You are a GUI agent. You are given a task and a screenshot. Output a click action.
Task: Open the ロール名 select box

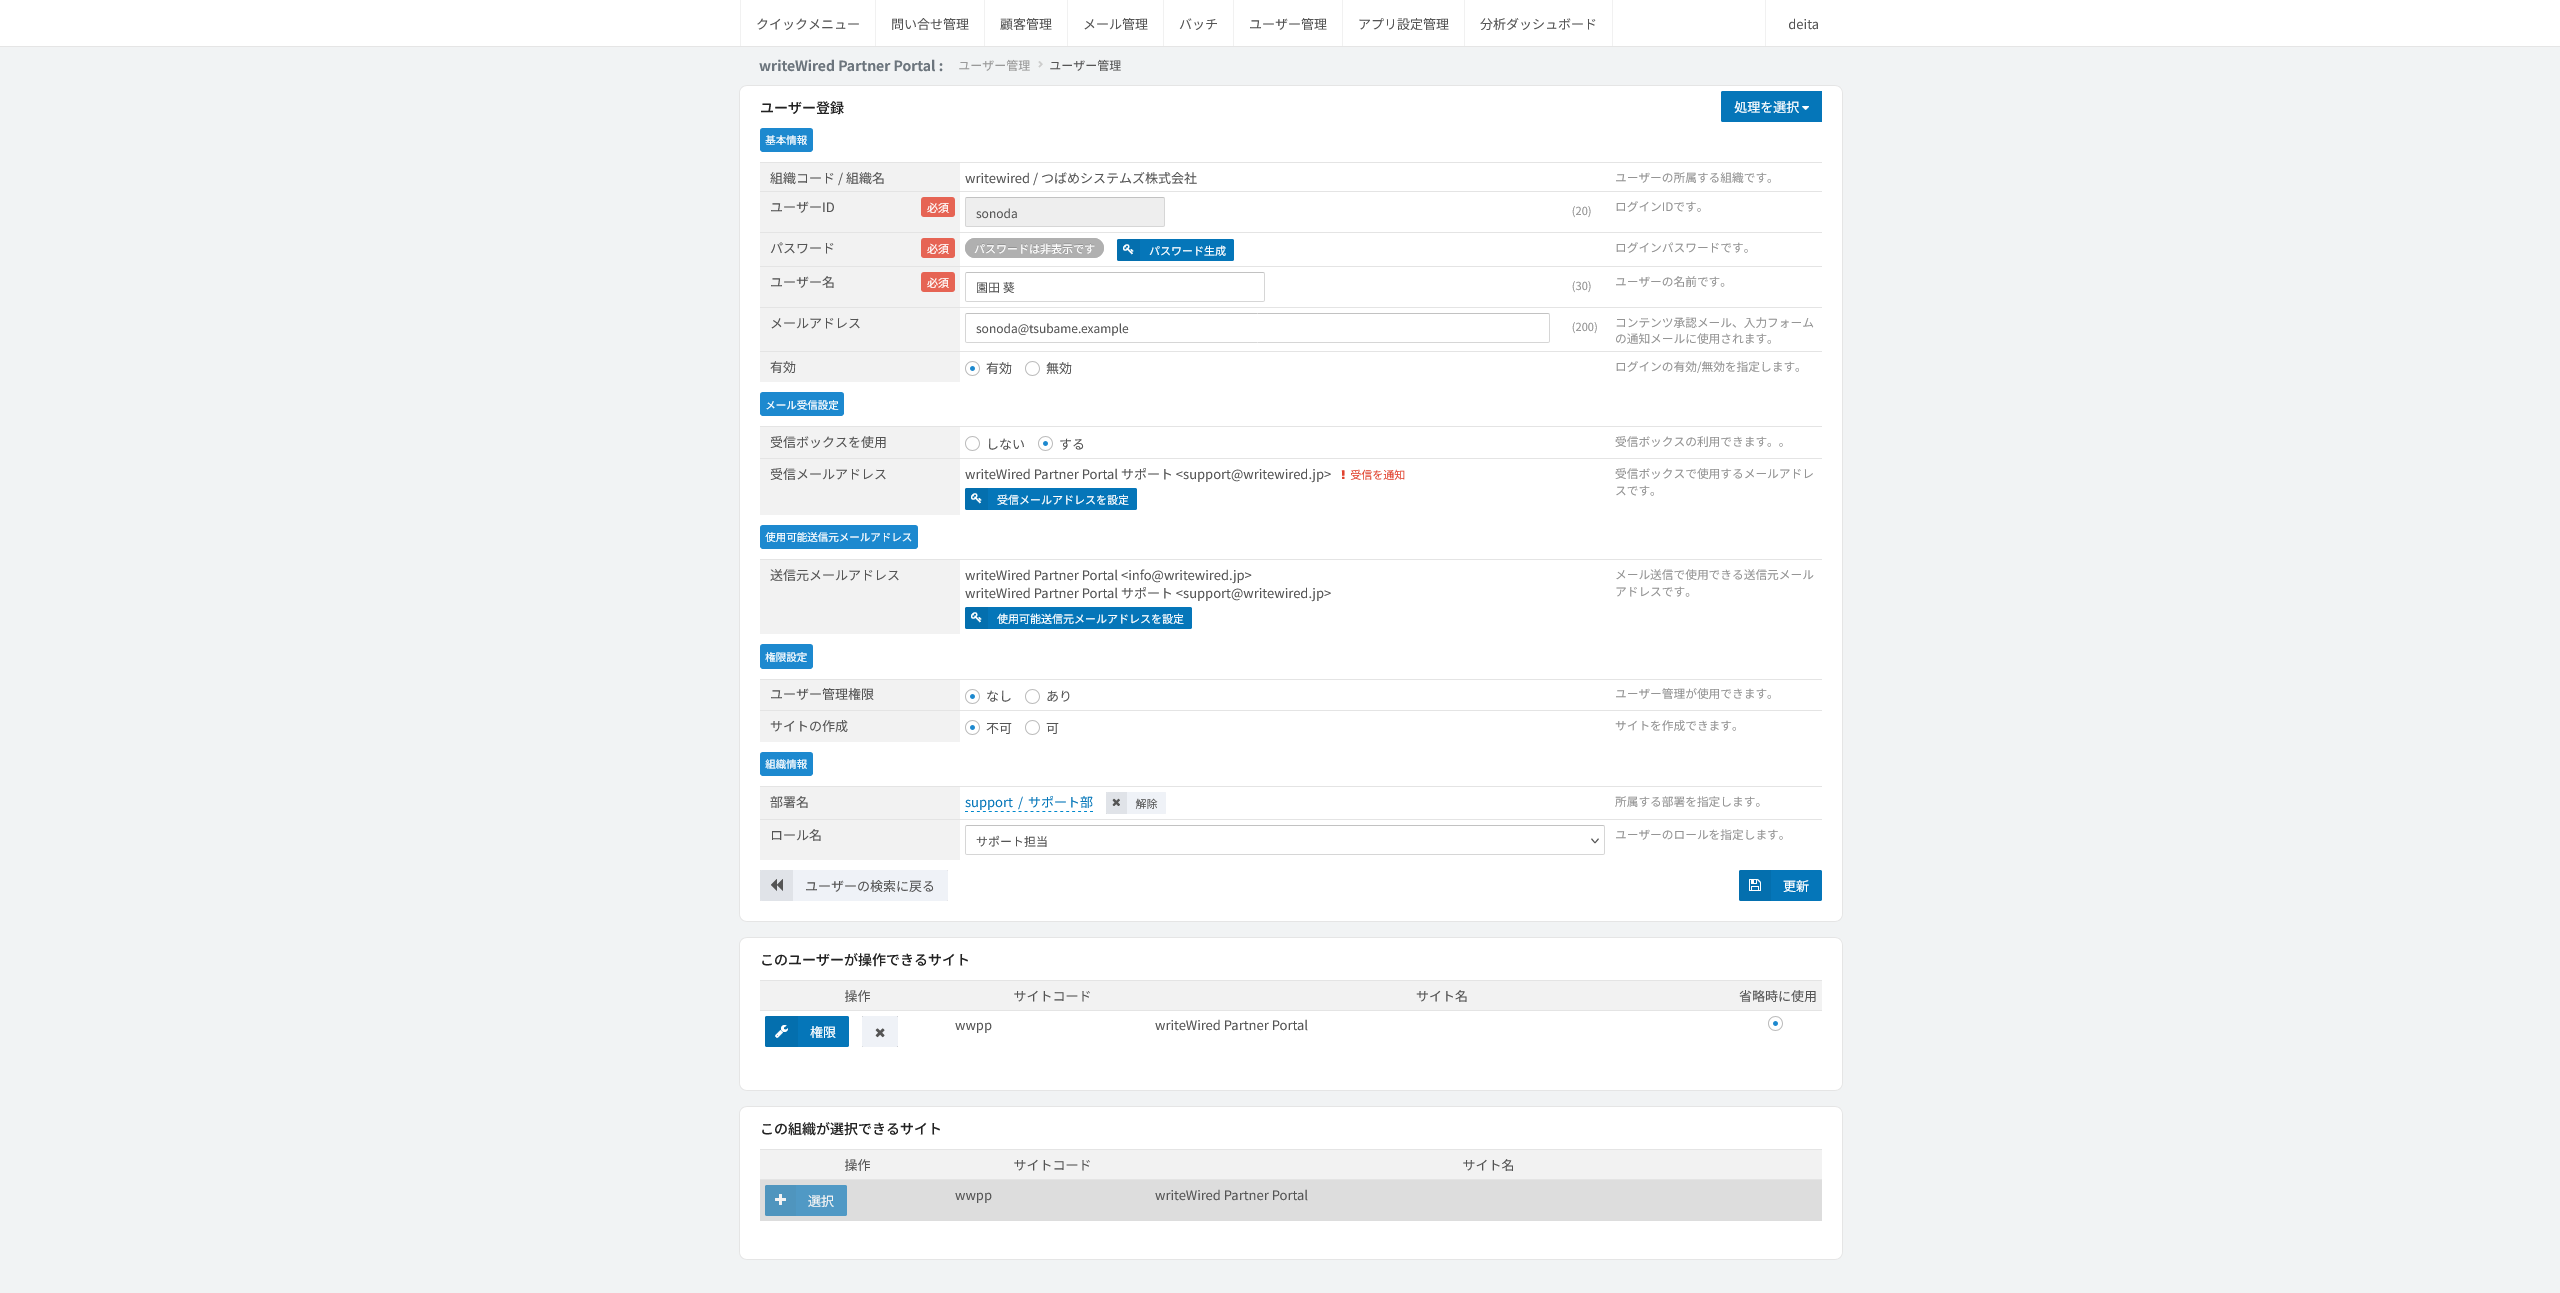click(1284, 841)
